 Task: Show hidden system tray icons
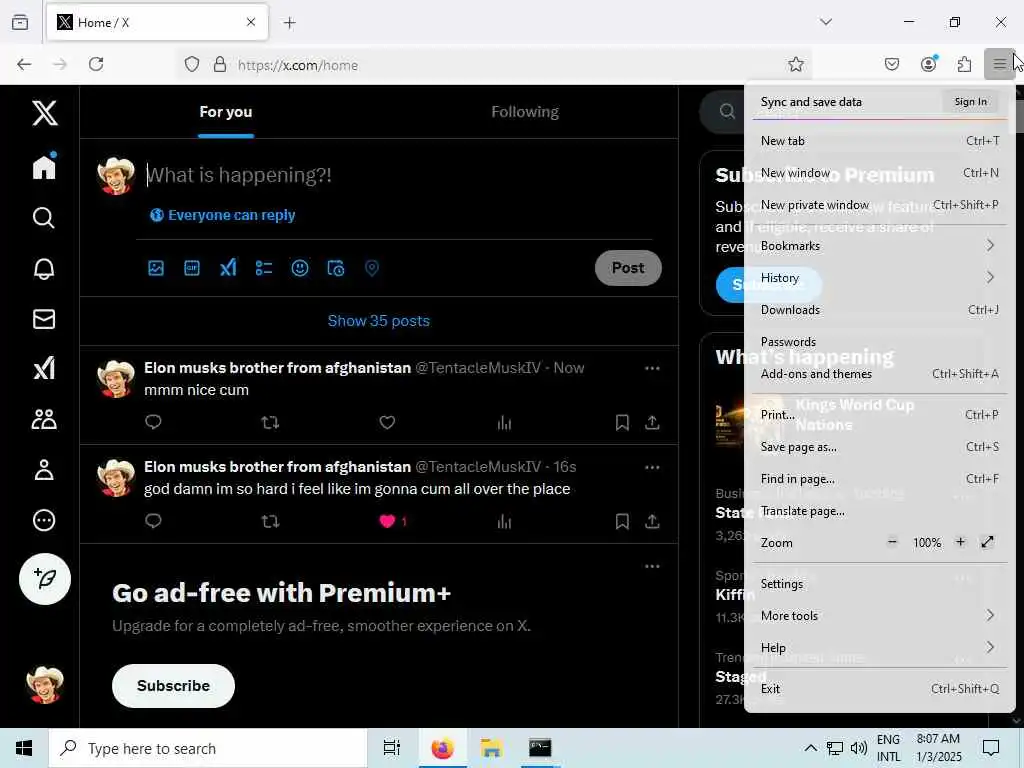click(x=810, y=748)
